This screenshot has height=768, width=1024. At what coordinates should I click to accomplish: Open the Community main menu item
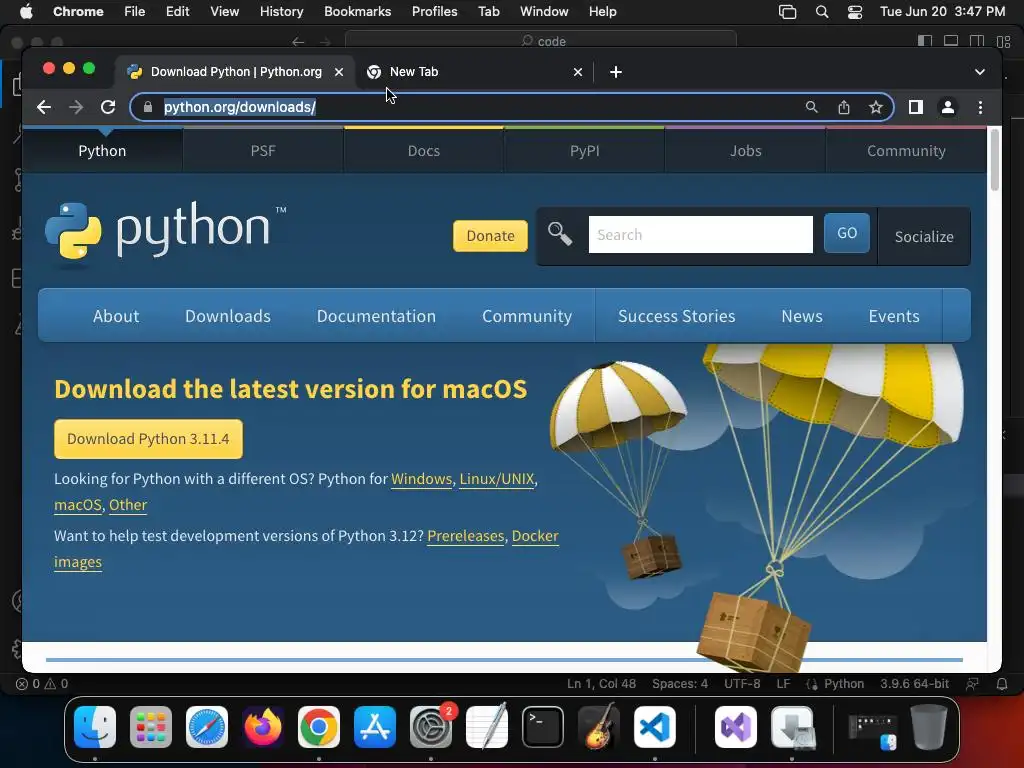527,316
